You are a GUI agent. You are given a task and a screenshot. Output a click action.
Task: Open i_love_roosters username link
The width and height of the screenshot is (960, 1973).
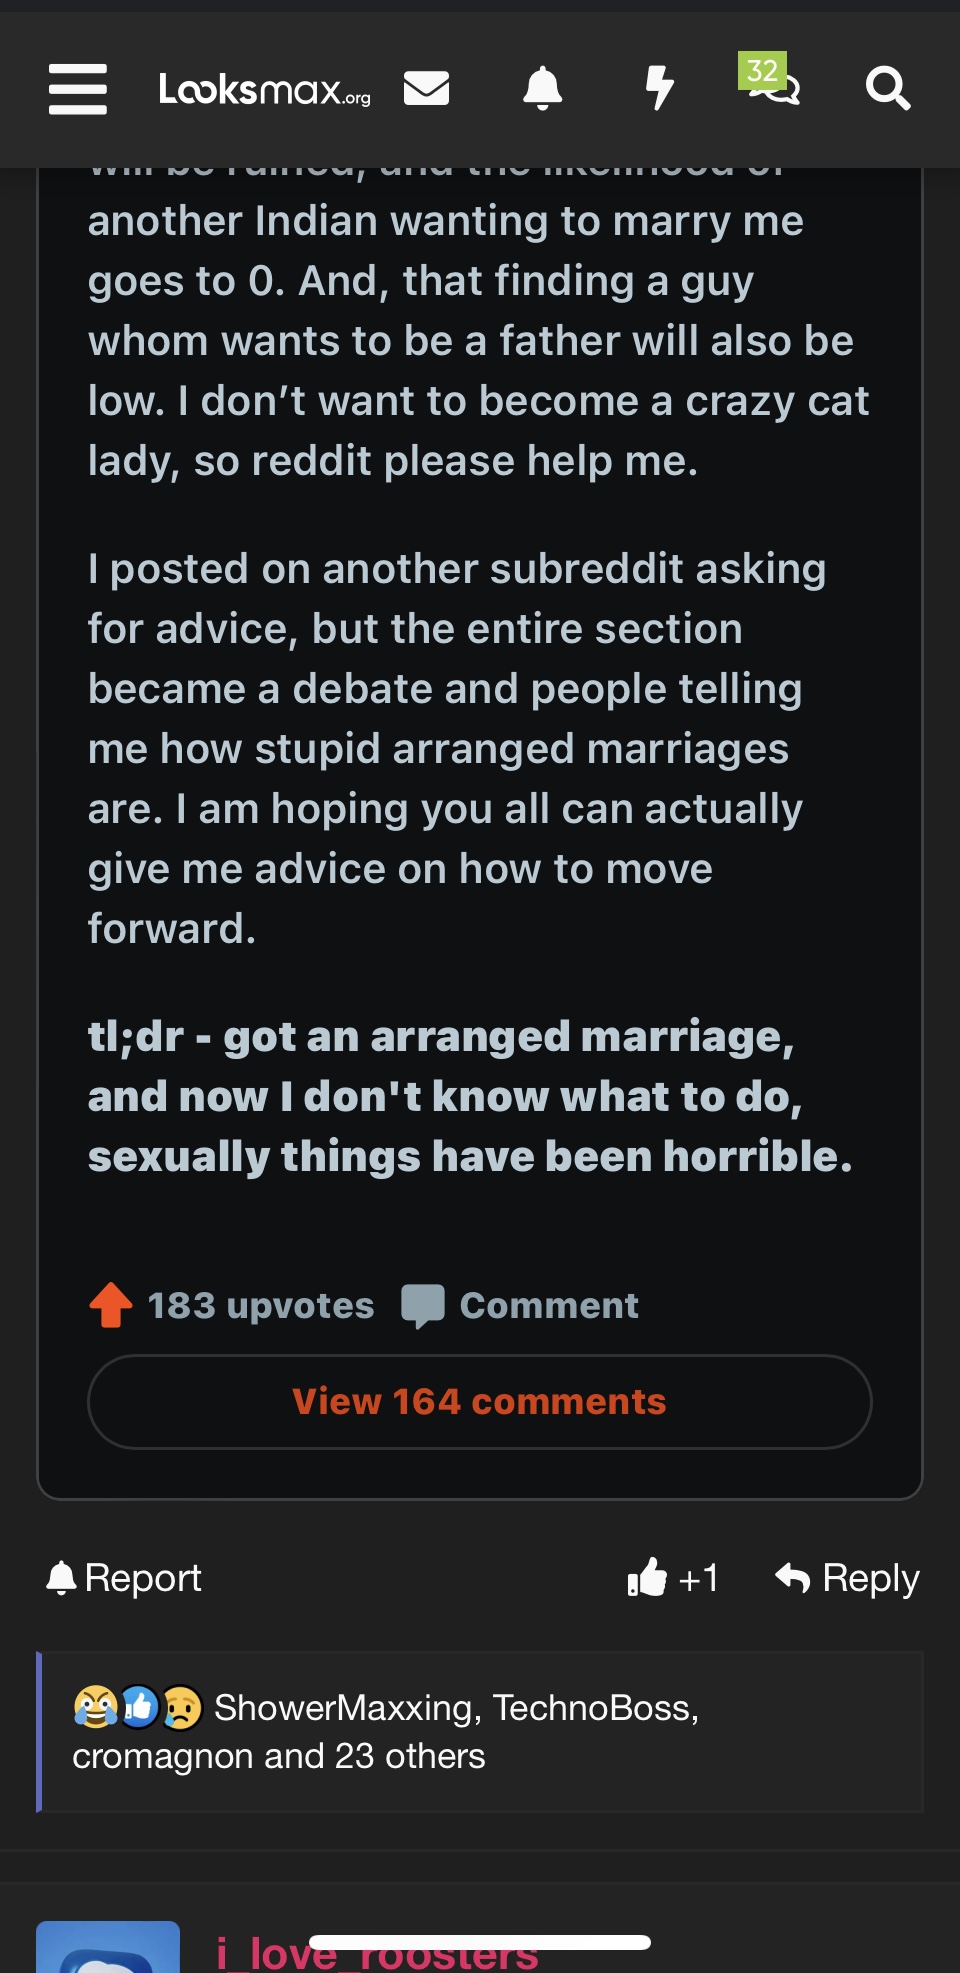point(377,1953)
